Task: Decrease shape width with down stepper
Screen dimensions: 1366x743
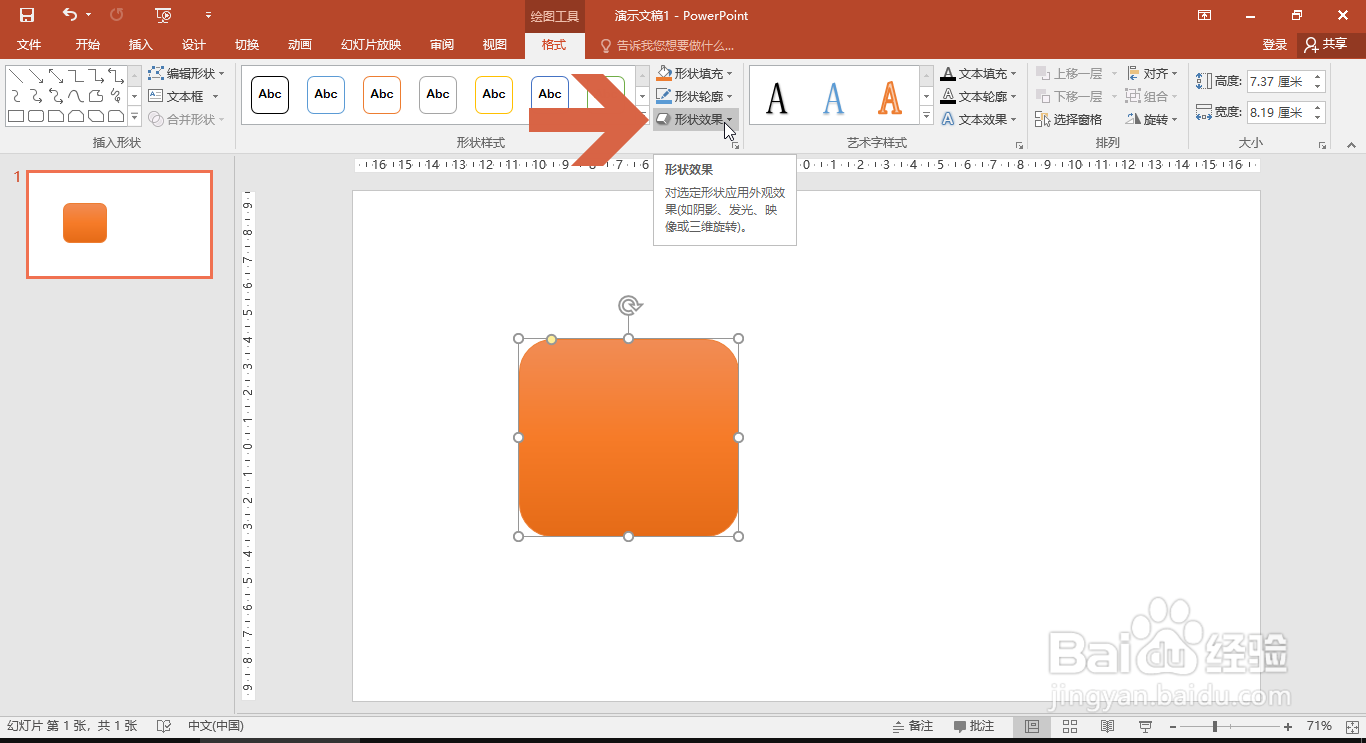Action: point(1318,118)
